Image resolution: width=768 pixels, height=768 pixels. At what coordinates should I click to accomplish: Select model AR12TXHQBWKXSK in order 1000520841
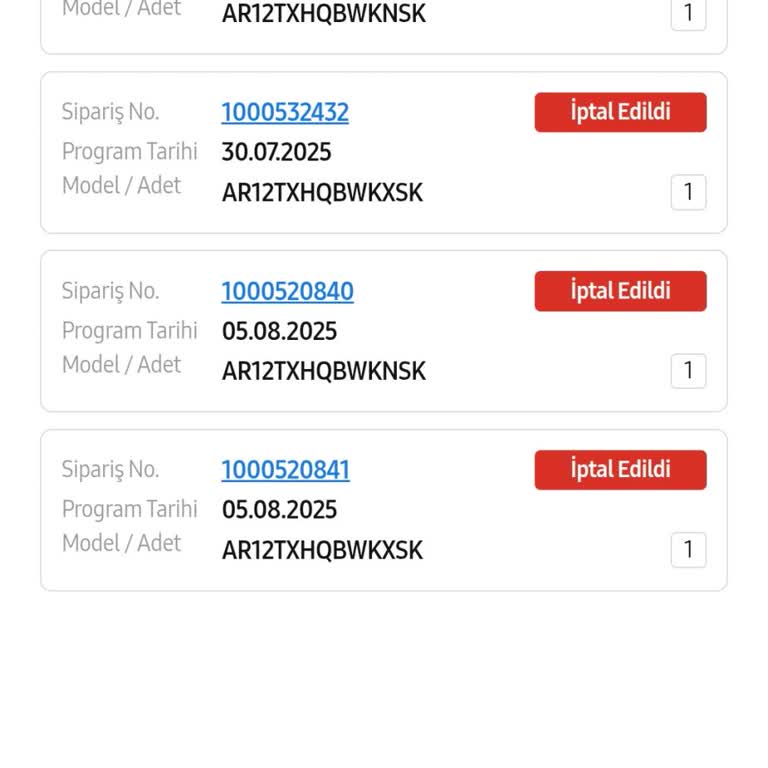pyautogui.click(x=322, y=551)
